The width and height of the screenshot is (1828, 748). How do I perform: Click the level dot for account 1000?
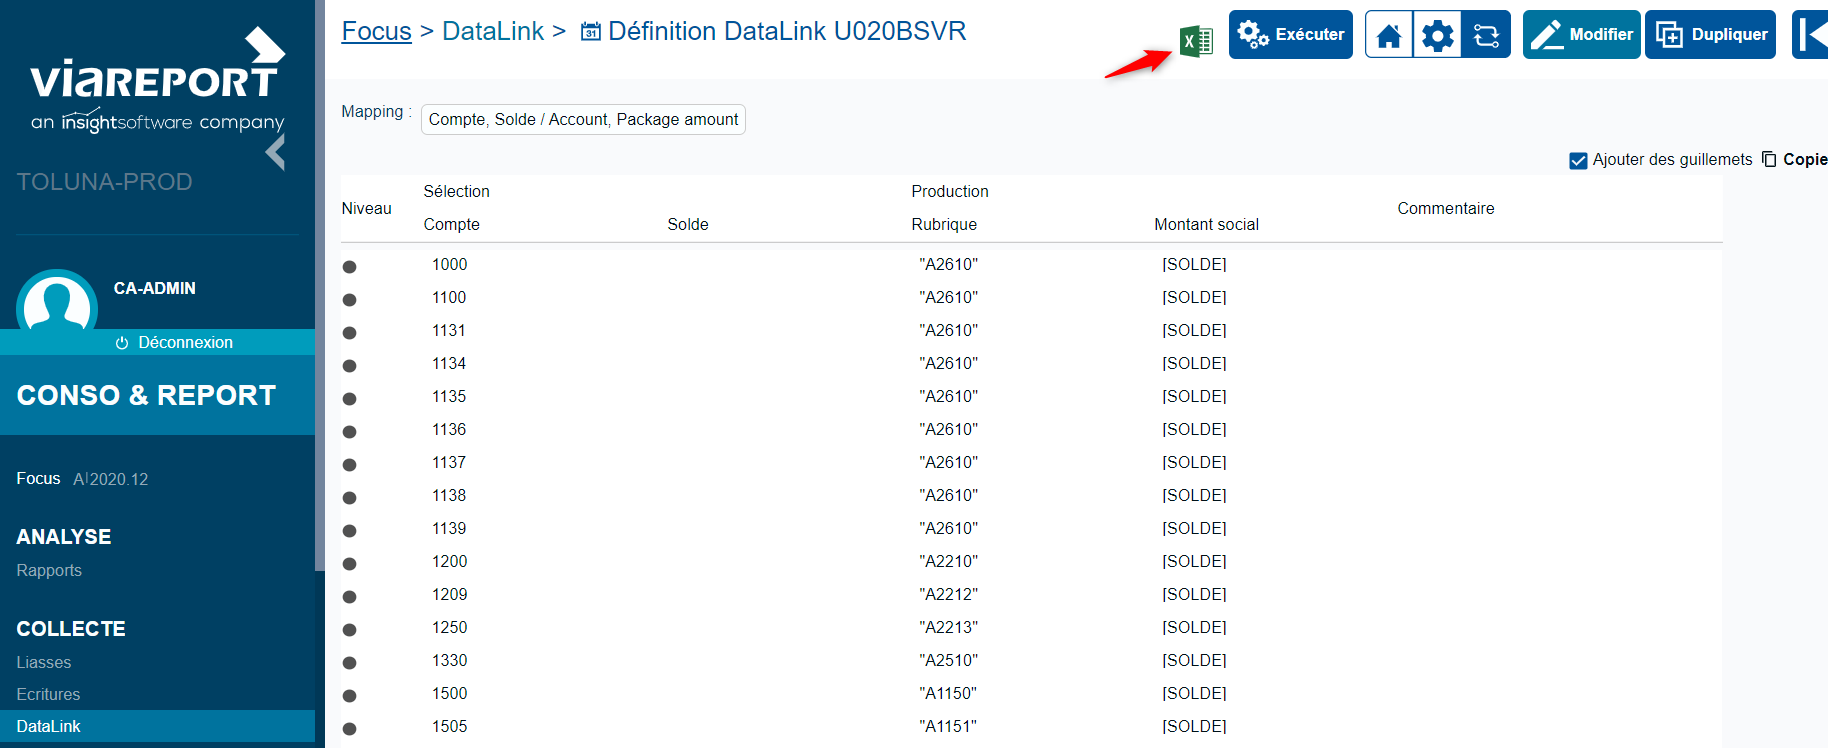coord(349,266)
